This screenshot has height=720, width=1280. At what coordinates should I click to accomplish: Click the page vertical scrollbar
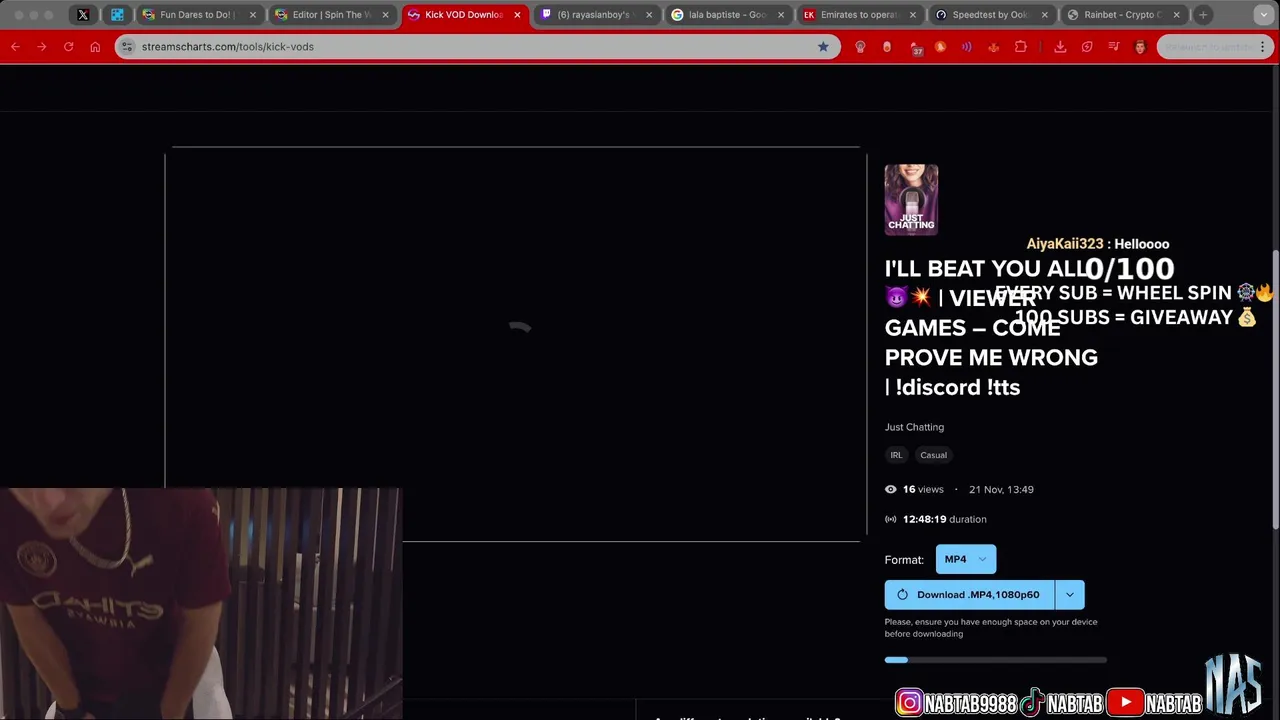[x=1275, y=388]
